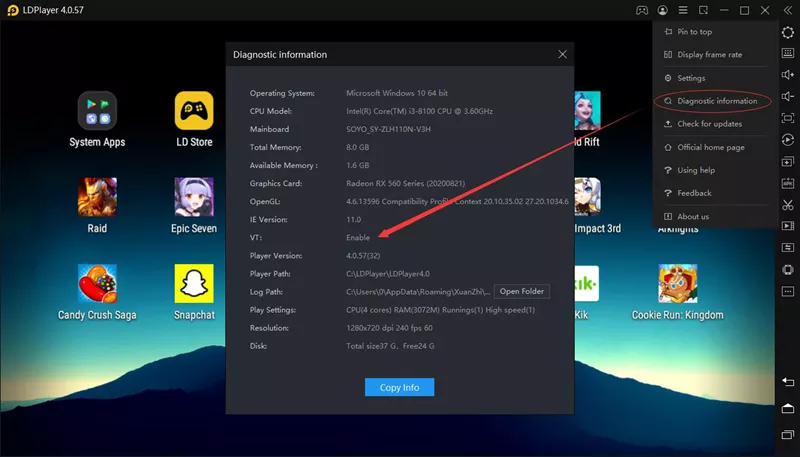Open Candy Crush Saga
This screenshot has width=800, height=457.
97,292
